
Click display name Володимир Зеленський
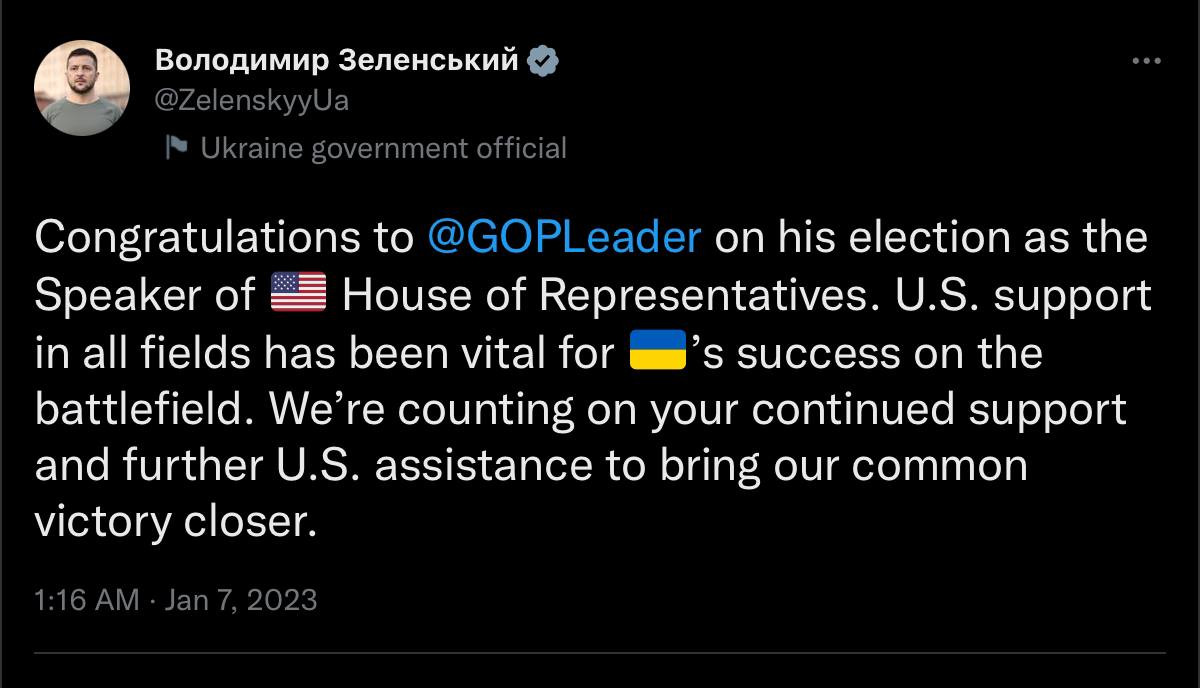337,61
